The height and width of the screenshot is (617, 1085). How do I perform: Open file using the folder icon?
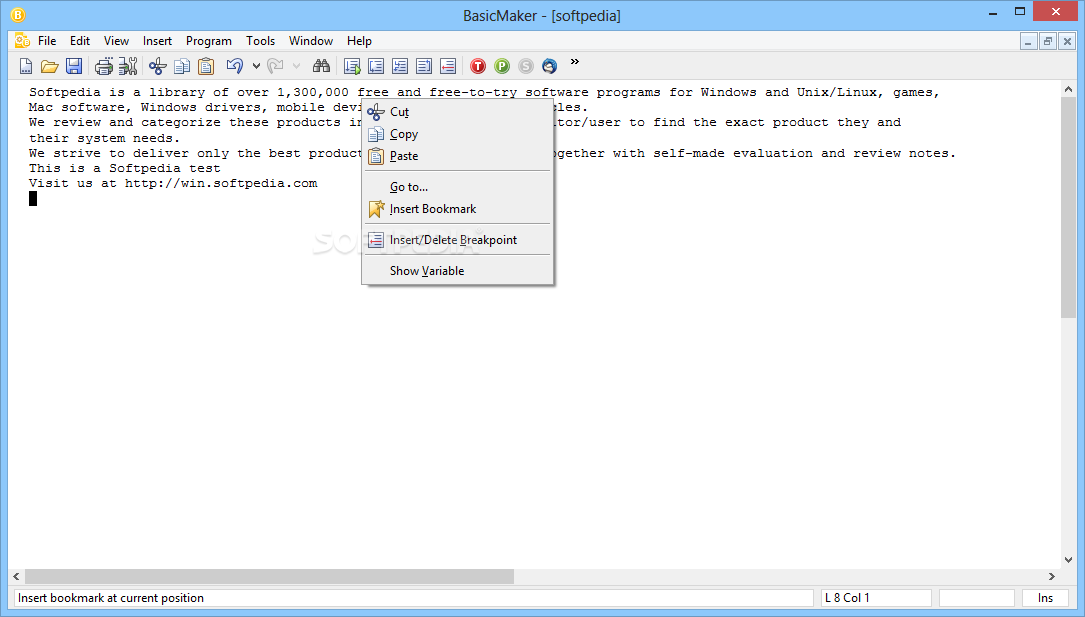point(49,66)
